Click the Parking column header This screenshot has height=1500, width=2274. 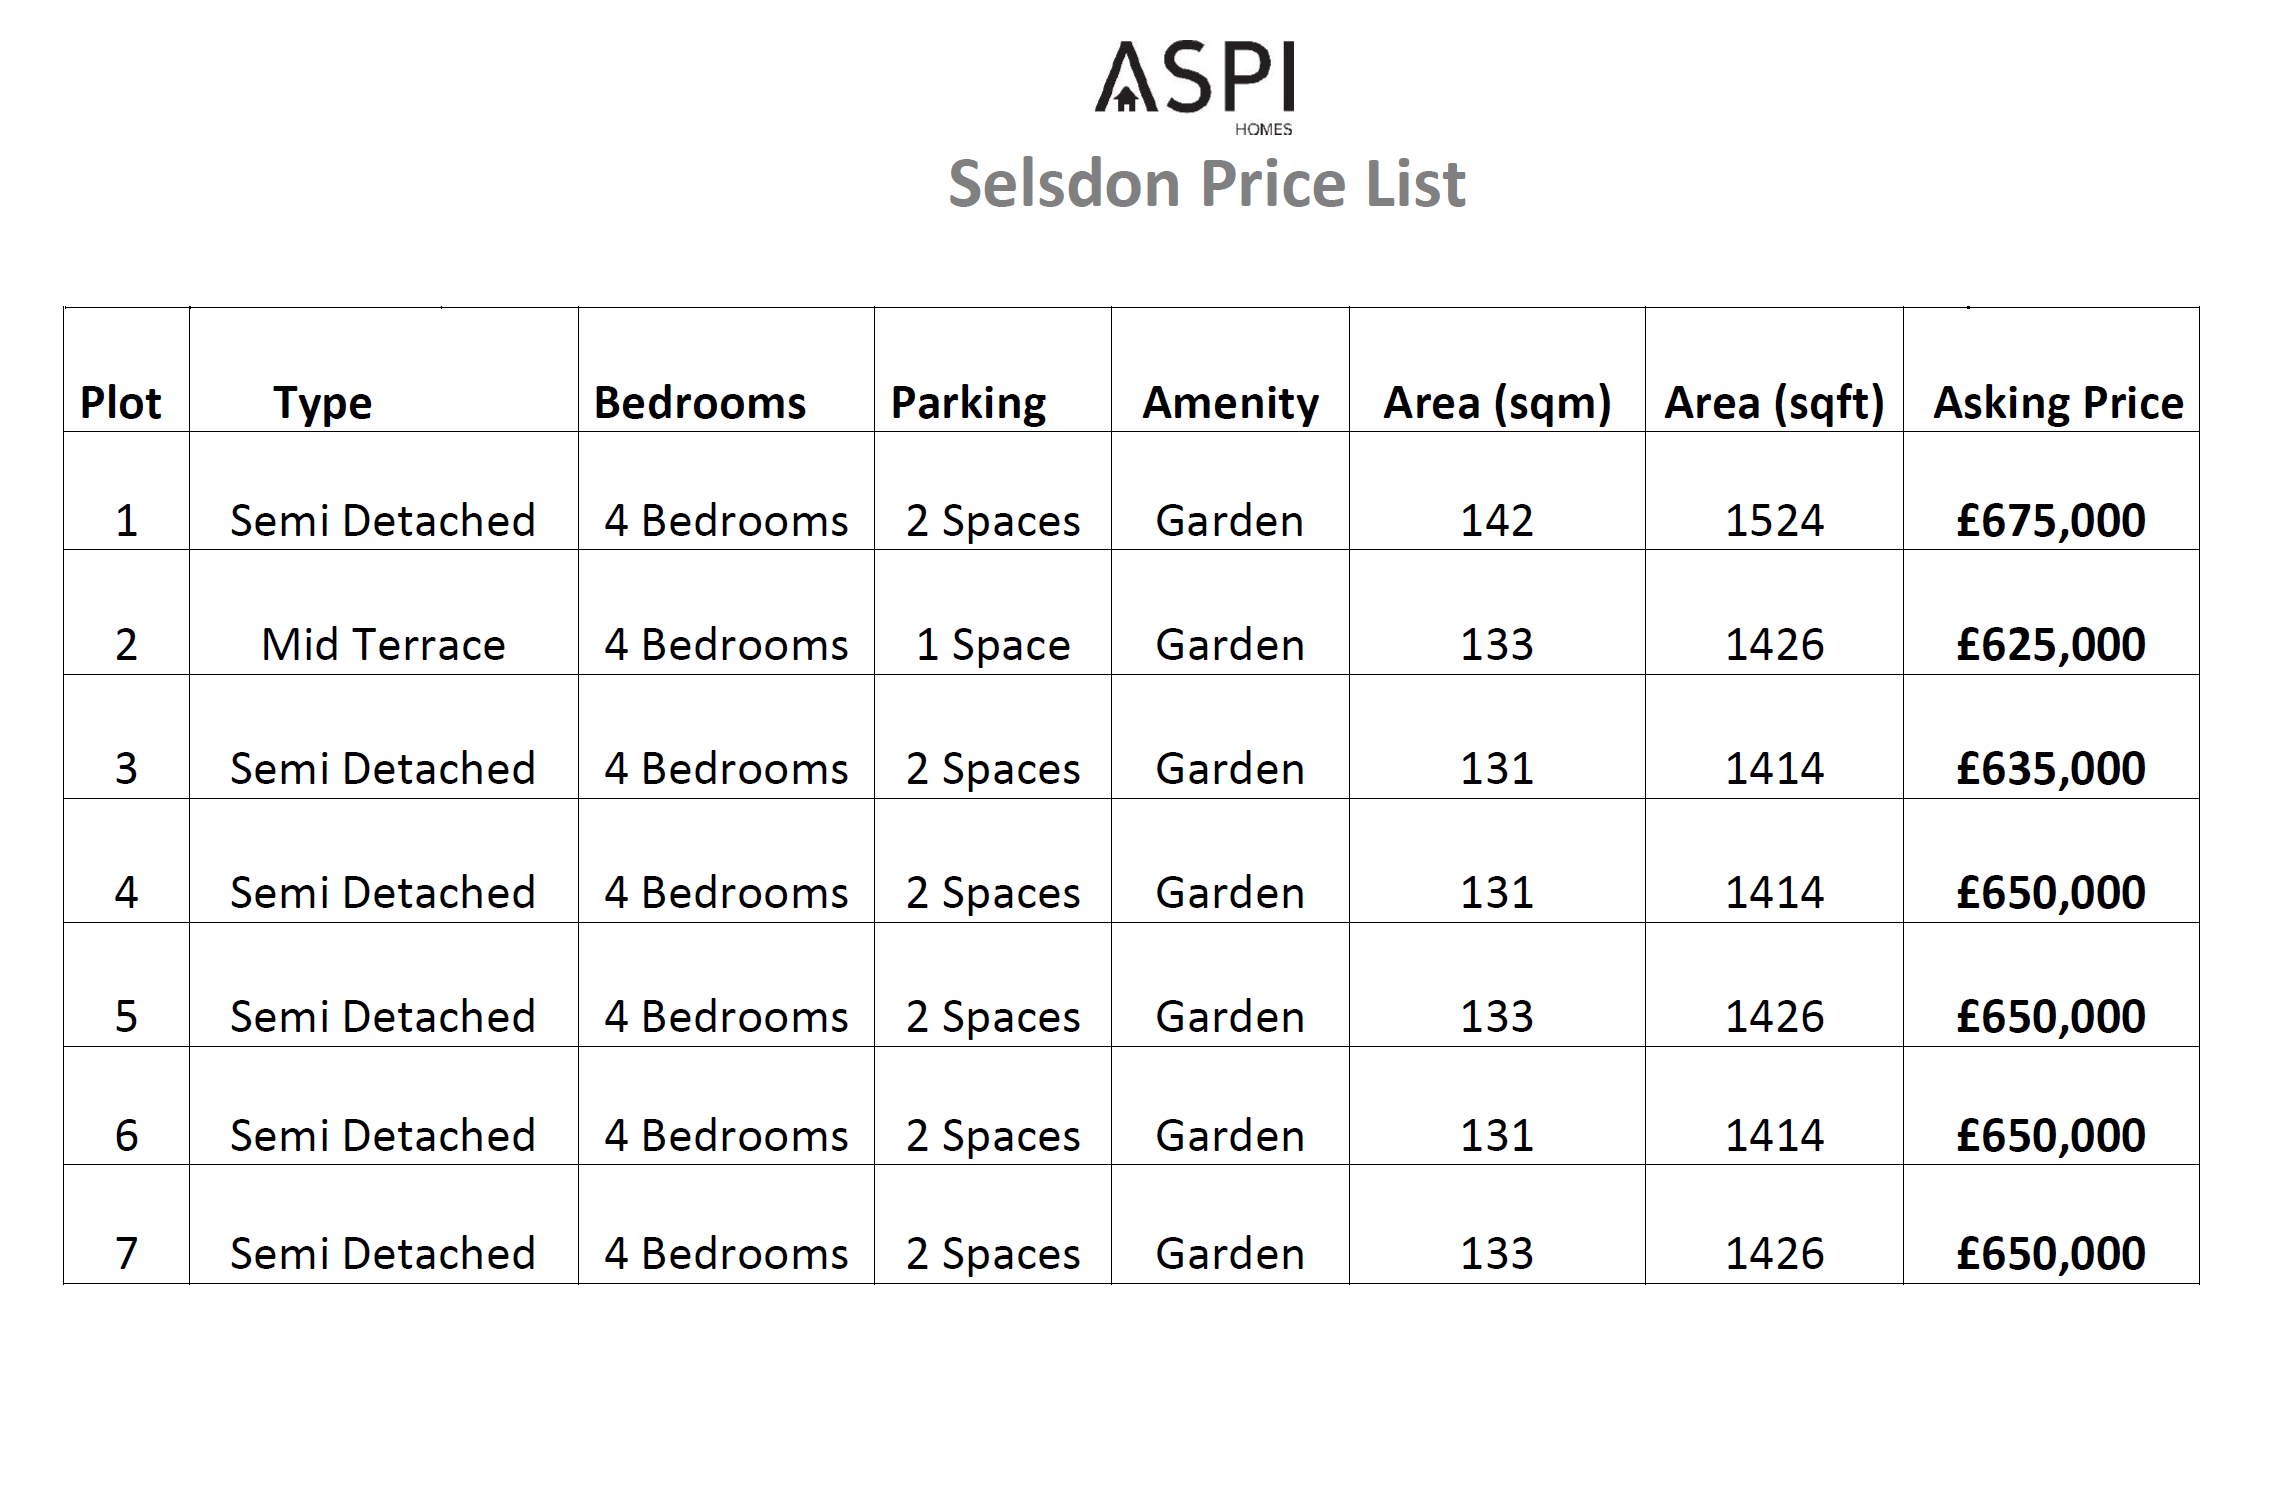(x=968, y=404)
